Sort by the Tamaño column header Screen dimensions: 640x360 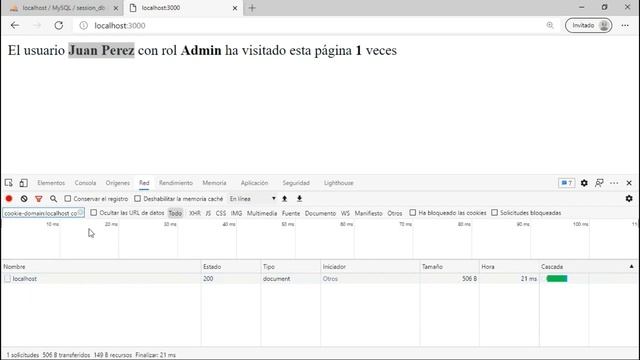[449, 267]
